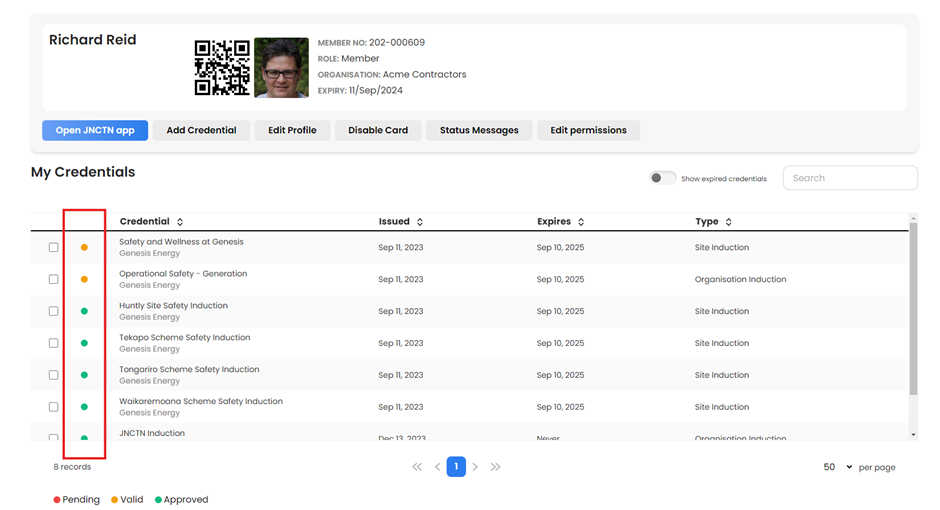Open Status Messages
The image size is (940, 510).
tap(479, 130)
